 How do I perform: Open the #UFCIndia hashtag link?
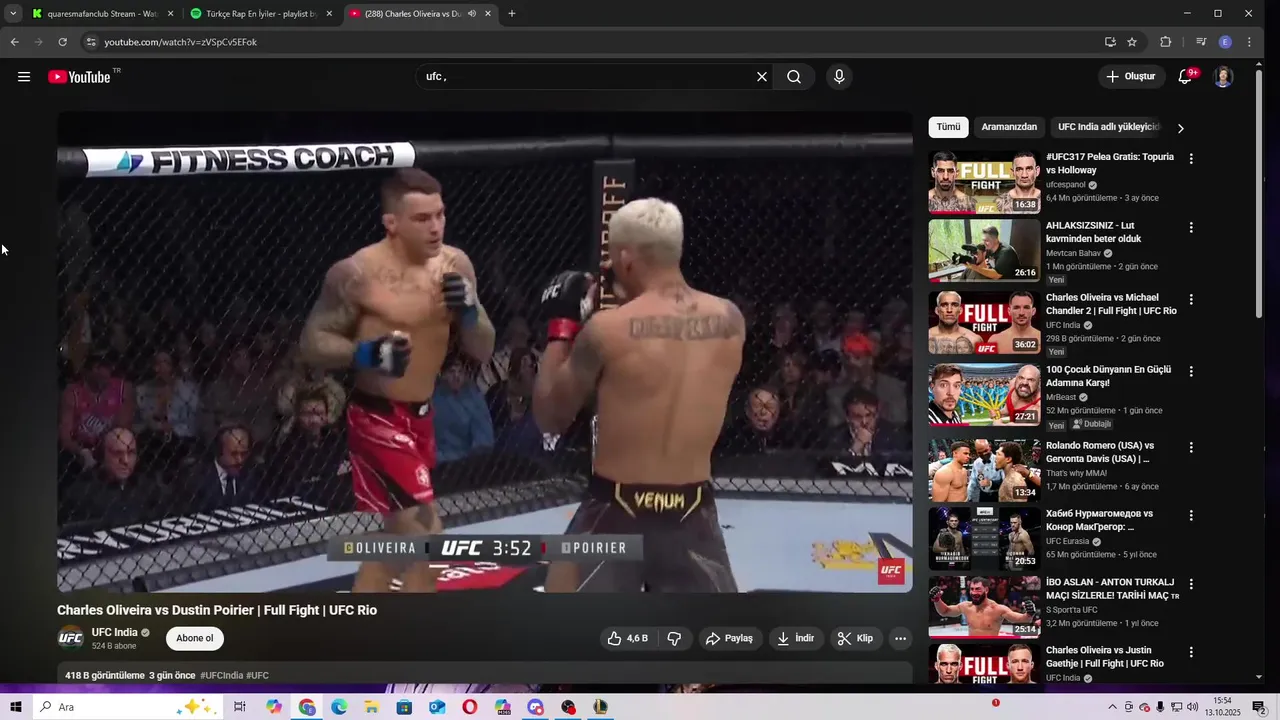221,676
